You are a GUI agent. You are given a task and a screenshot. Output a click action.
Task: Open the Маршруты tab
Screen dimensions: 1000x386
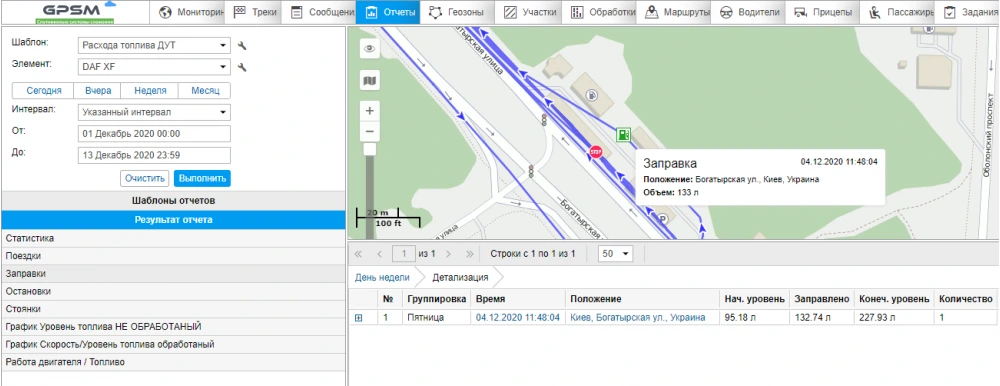(x=674, y=12)
